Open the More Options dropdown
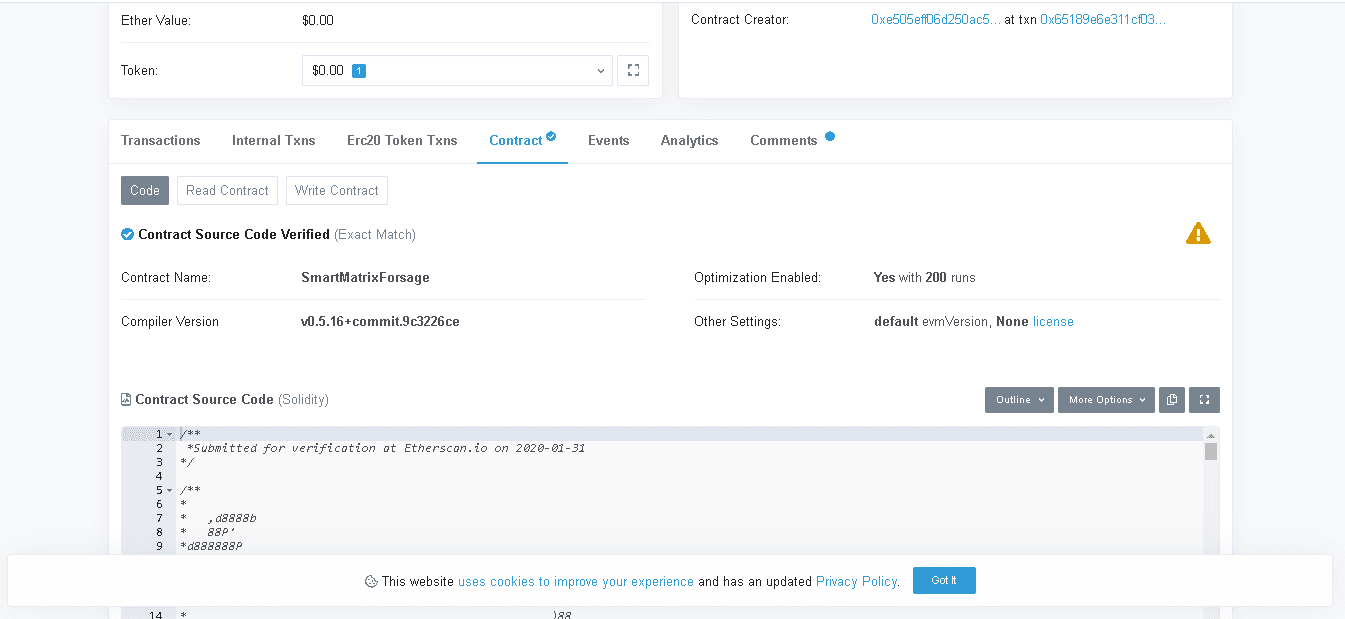The width and height of the screenshot is (1345, 619). 1105,400
